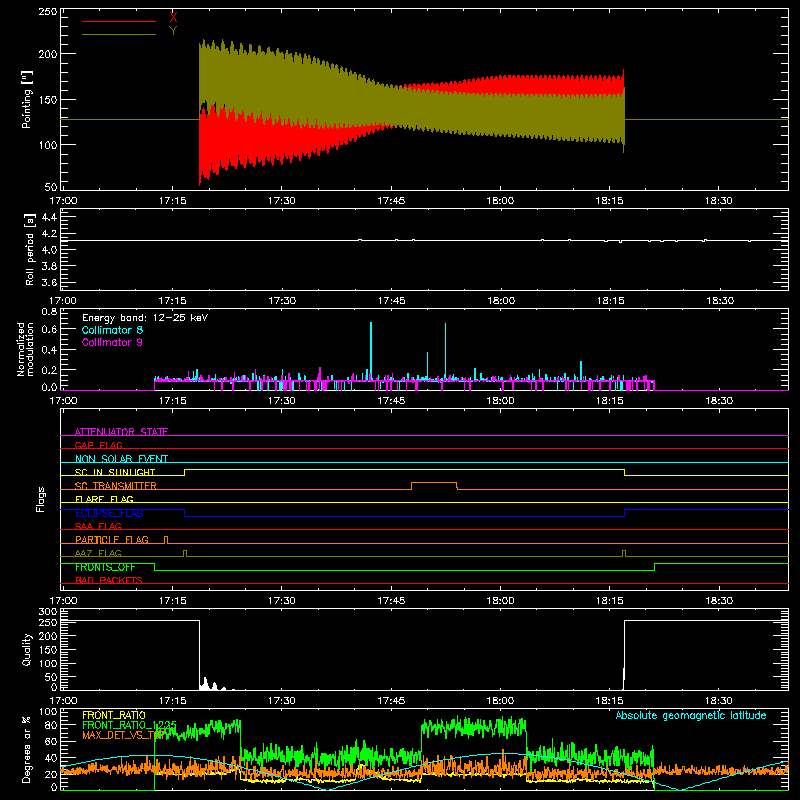Click the magenta "Collimator 9" legend entry
Viewport: 800px width, 800px height.
112,342
